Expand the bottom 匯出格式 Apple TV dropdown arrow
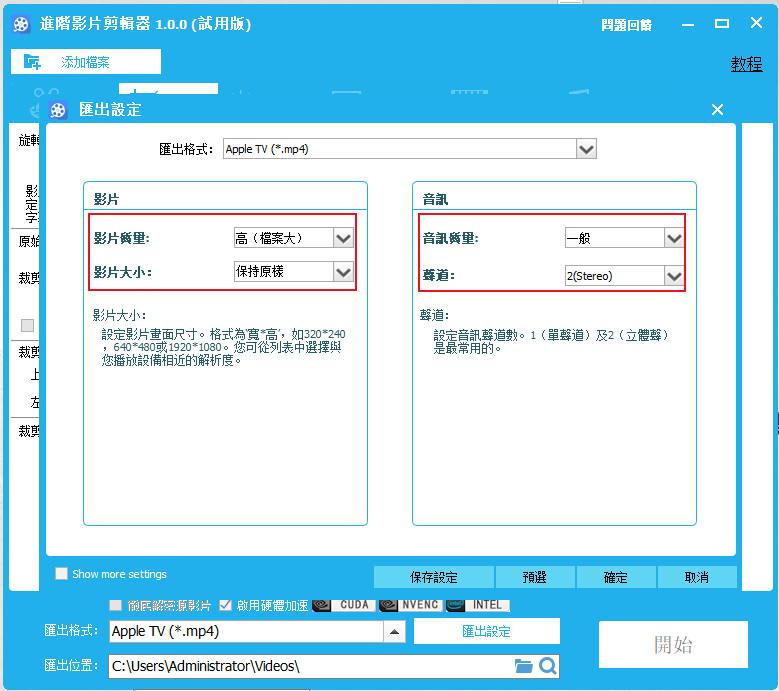Image resolution: width=779 pixels, height=691 pixels. tap(394, 631)
